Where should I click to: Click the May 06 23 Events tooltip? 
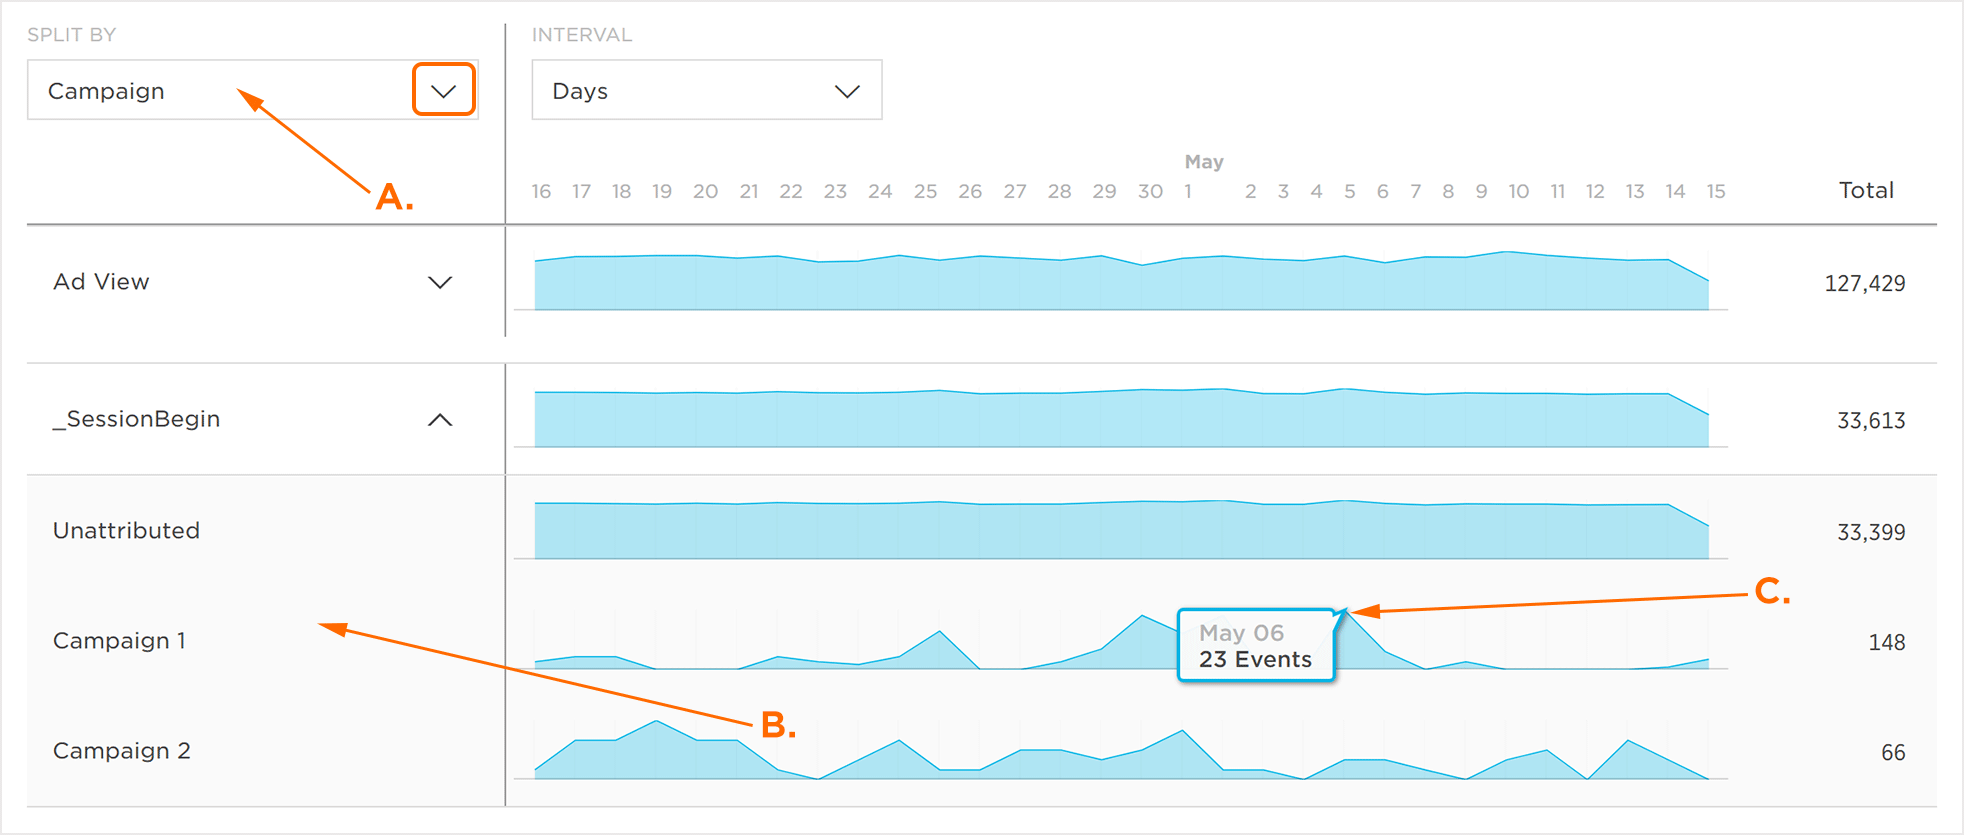pyautogui.click(x=1255, y=646)
